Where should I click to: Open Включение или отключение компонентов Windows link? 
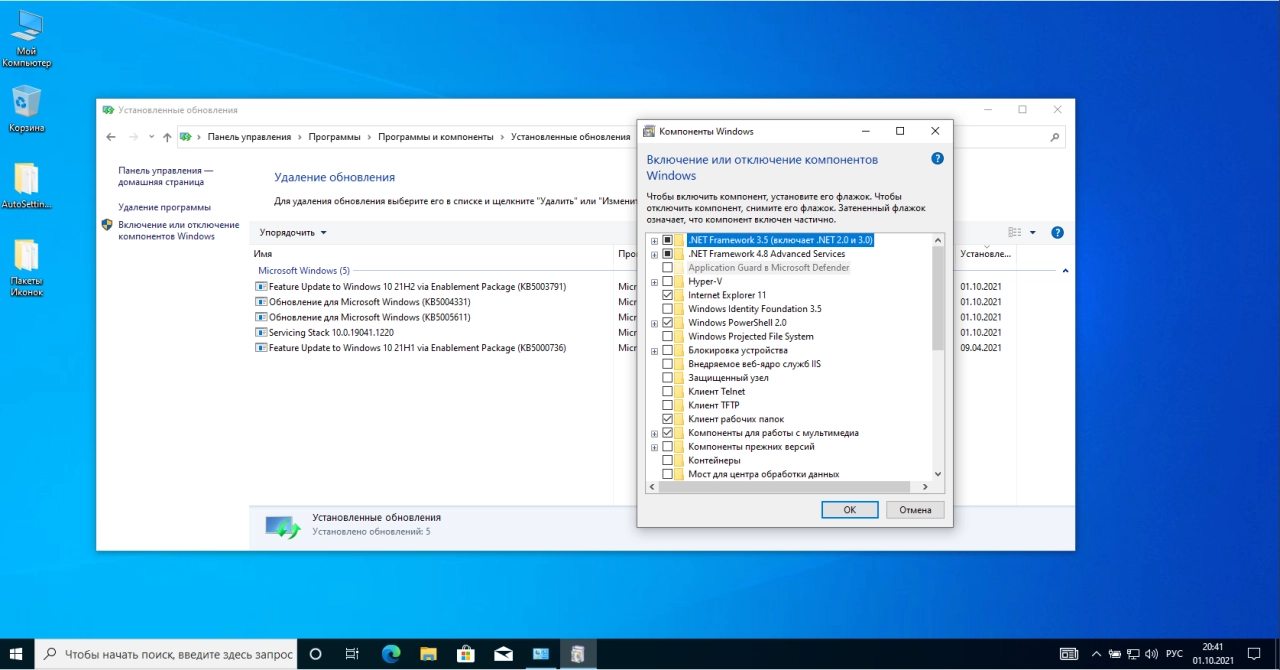point(178,230)
